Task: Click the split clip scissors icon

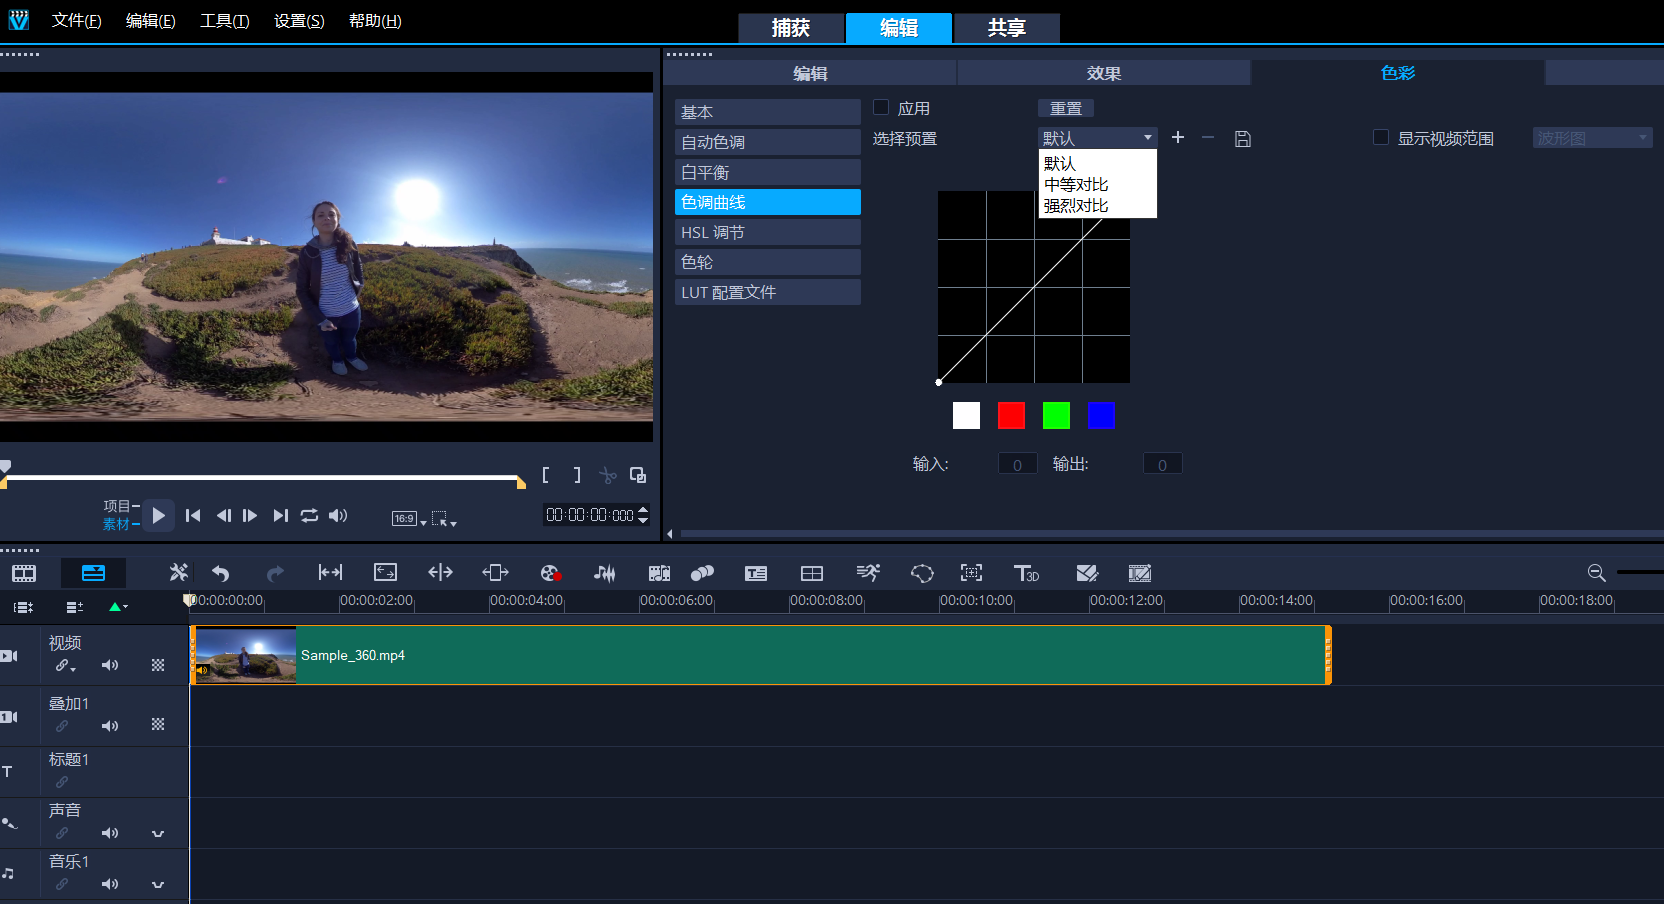Action: tap(608, 476)
